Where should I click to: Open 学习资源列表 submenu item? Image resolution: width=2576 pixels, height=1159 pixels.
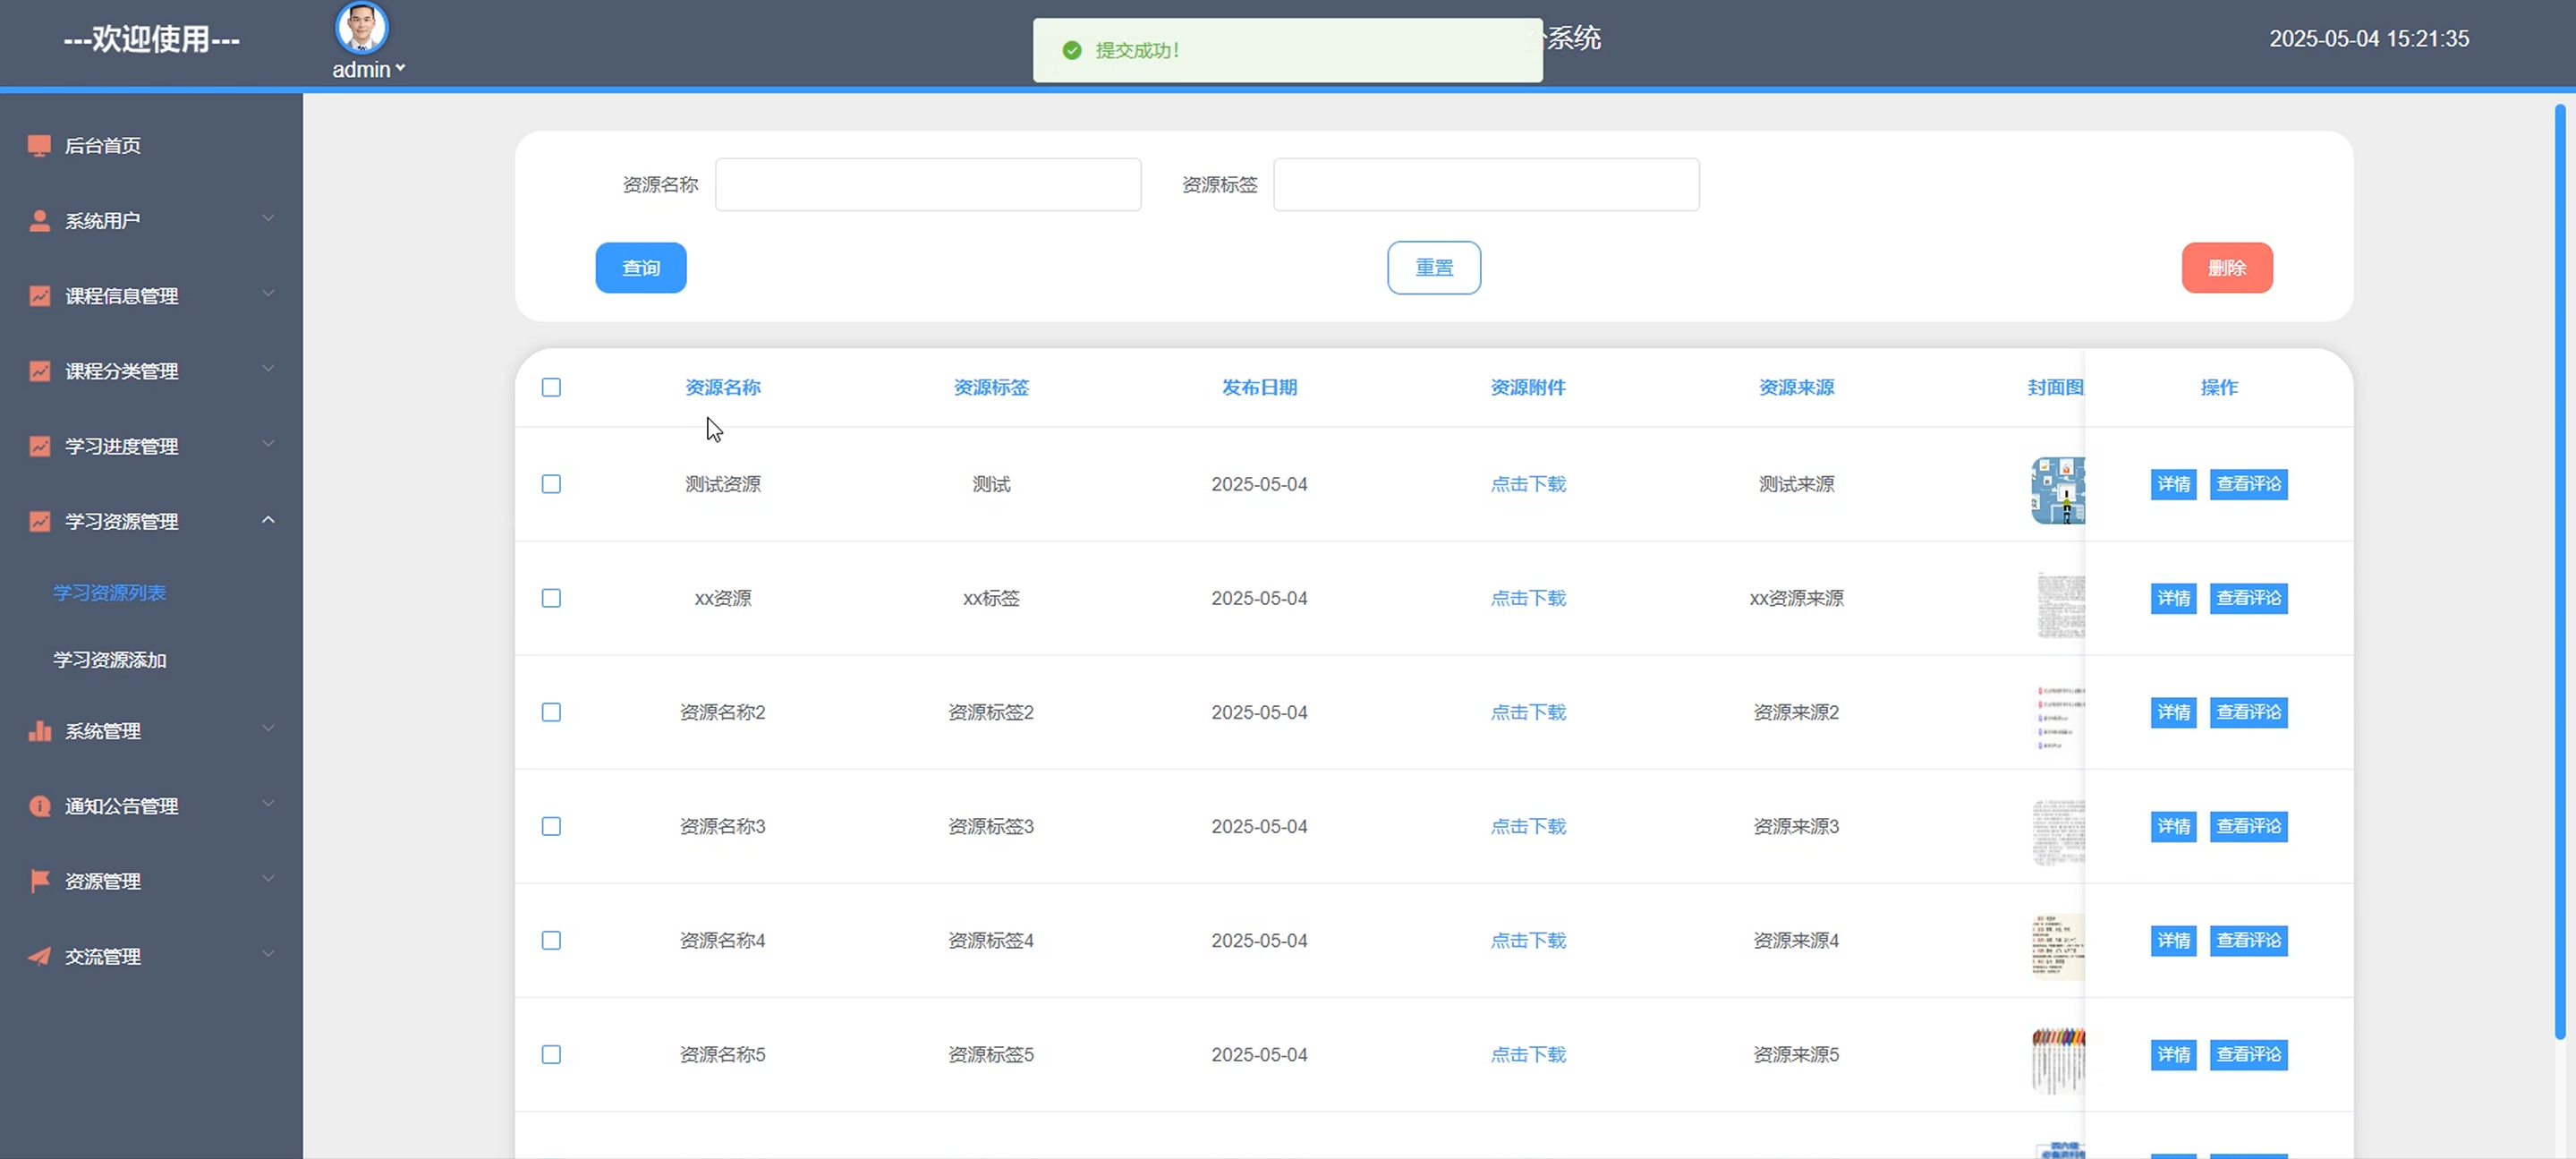109,593
